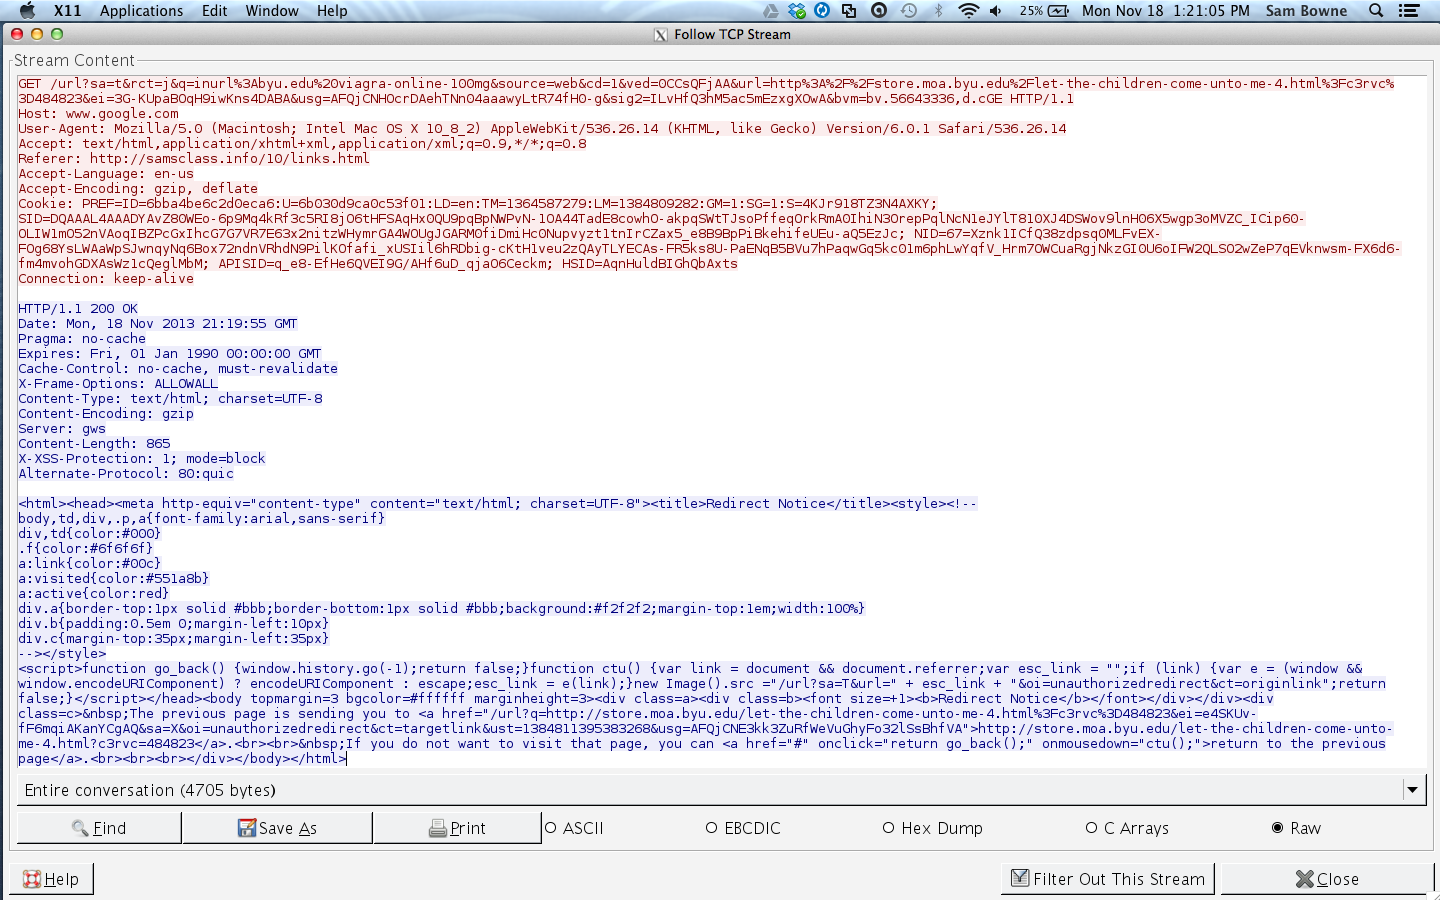This screenshot has width=1440, height=900.
Task: Click the 'Accept: text/html' request header line
Action: coord(302,144)
